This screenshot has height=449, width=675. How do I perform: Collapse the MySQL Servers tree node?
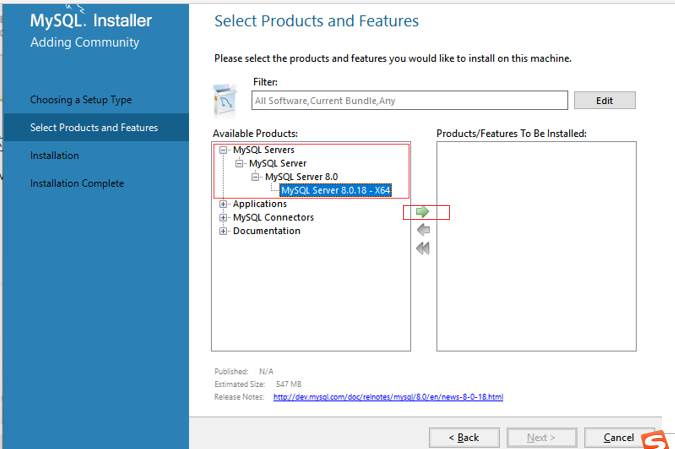point(223,150)
